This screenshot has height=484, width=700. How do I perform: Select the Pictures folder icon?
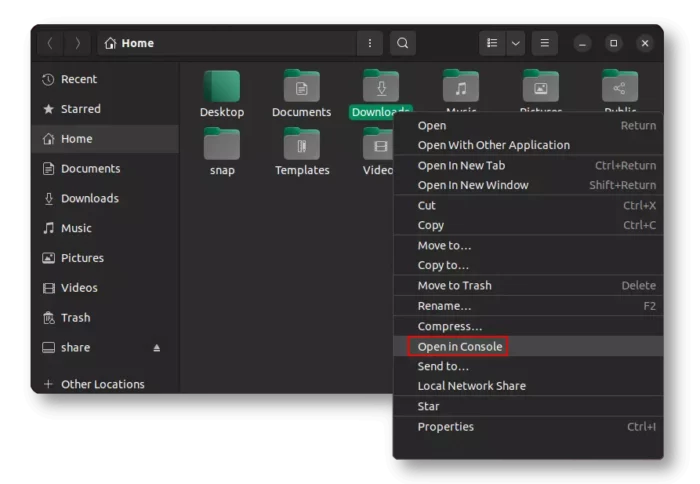(x=541, y=86)
